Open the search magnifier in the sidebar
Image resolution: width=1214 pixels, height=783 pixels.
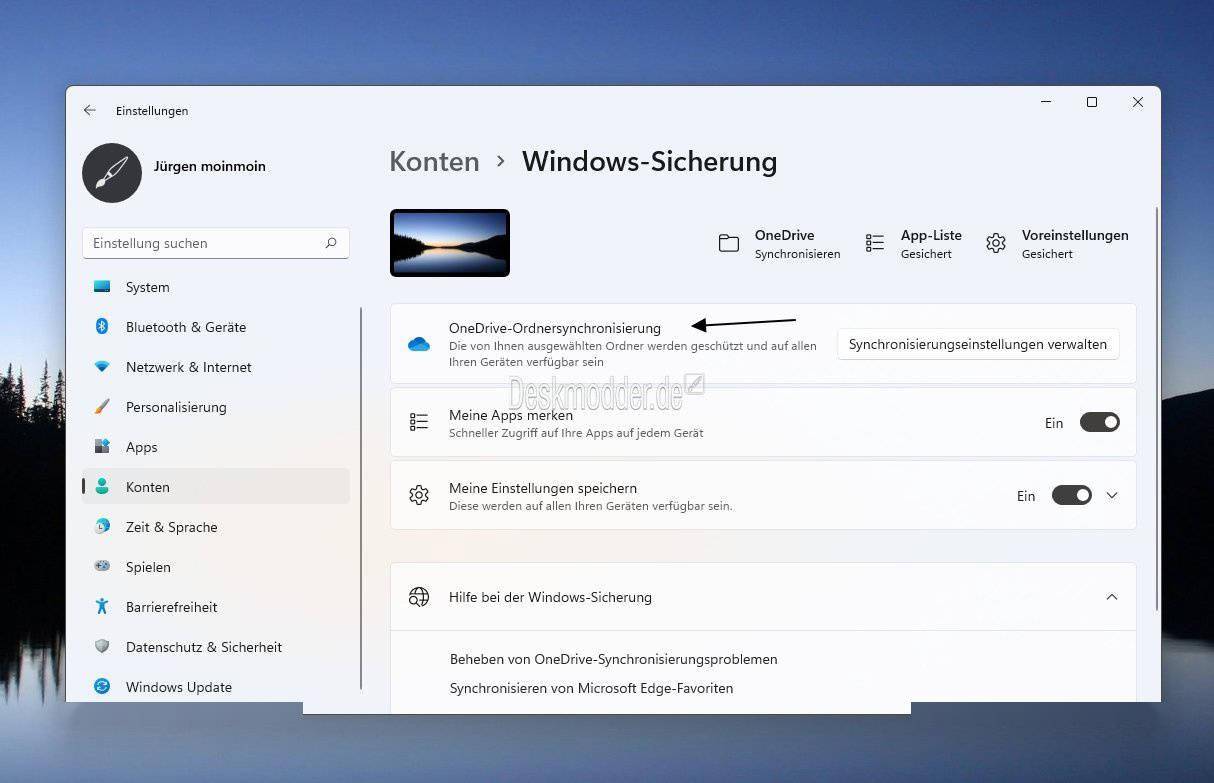[331, 243]
